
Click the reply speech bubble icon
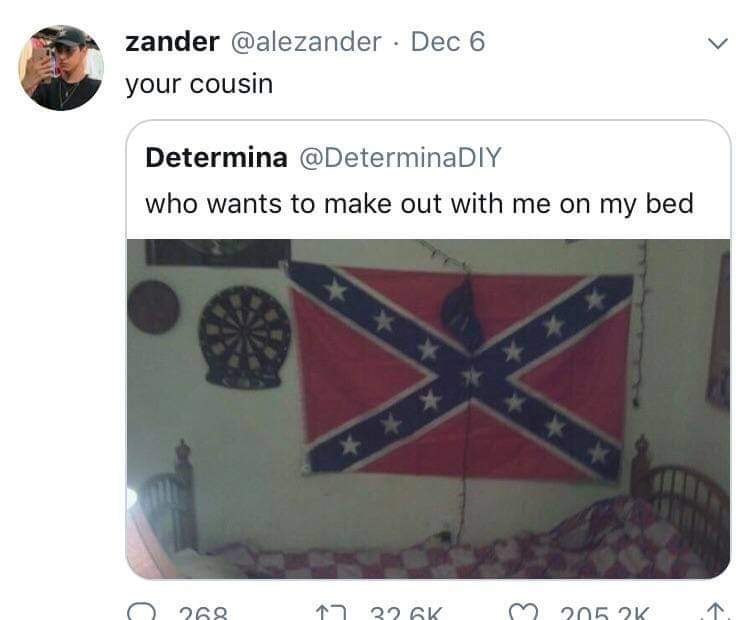[x=142, y=612]
